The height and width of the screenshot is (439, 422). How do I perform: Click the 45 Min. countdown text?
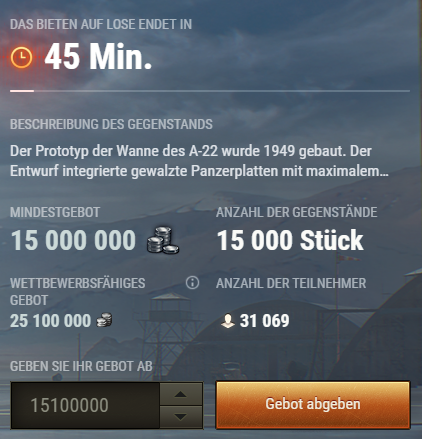(x=98, y=57)
